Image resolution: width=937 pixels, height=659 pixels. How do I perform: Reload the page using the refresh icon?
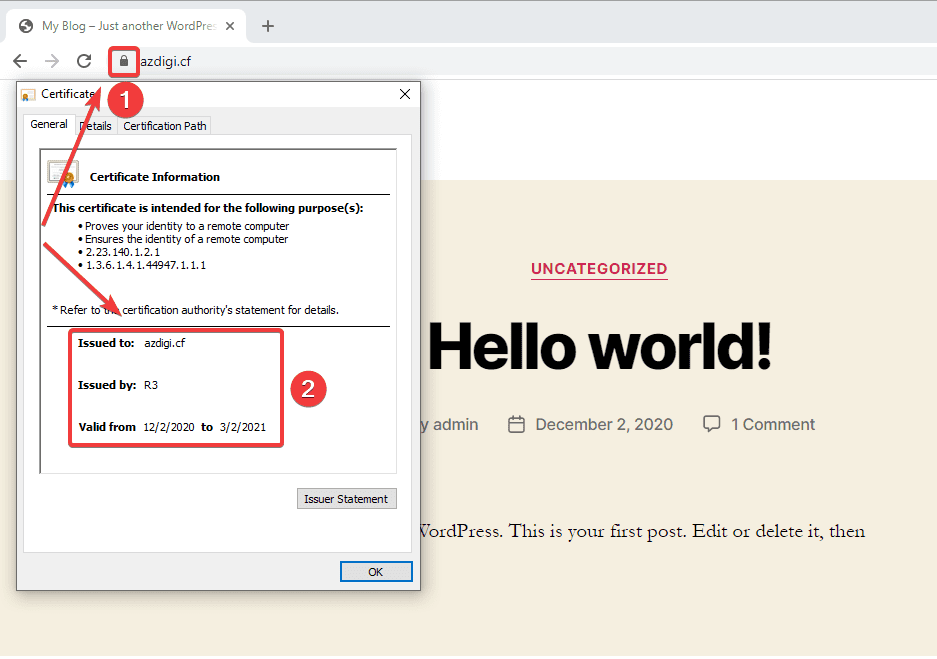[x=84, y=61]
